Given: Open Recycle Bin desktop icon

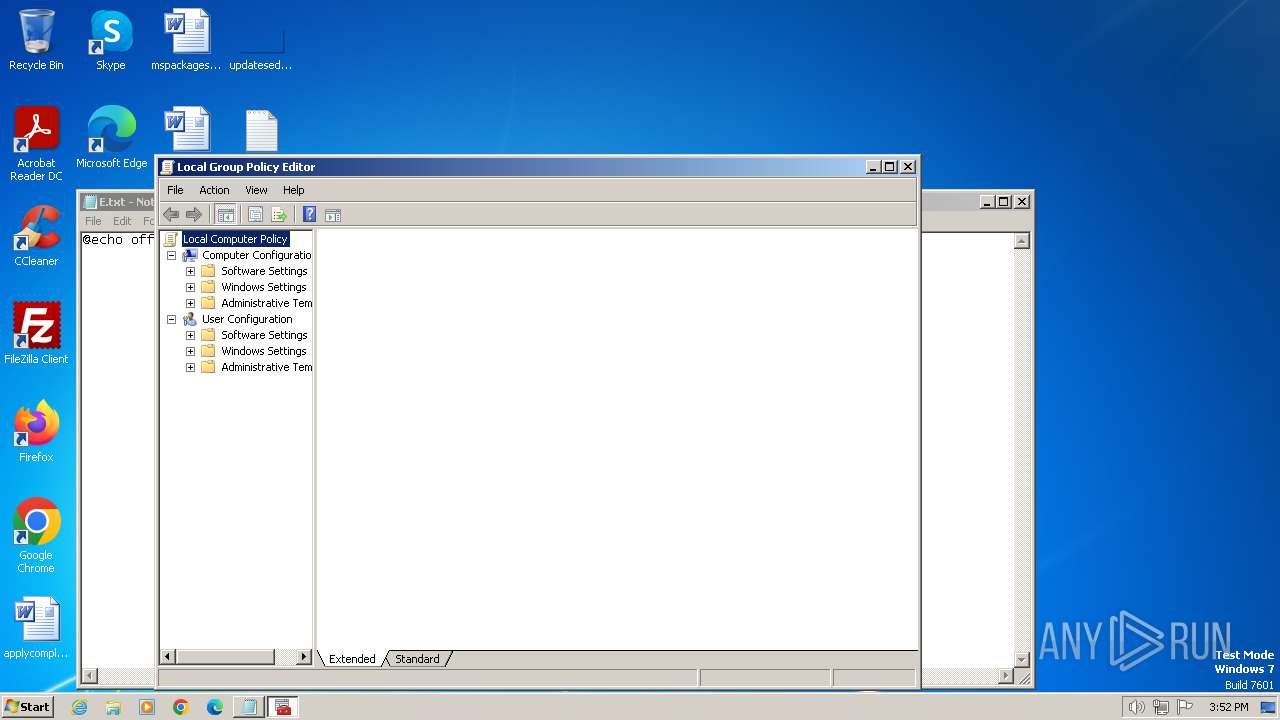Looking at the screenshot, I should coord(36,40).
